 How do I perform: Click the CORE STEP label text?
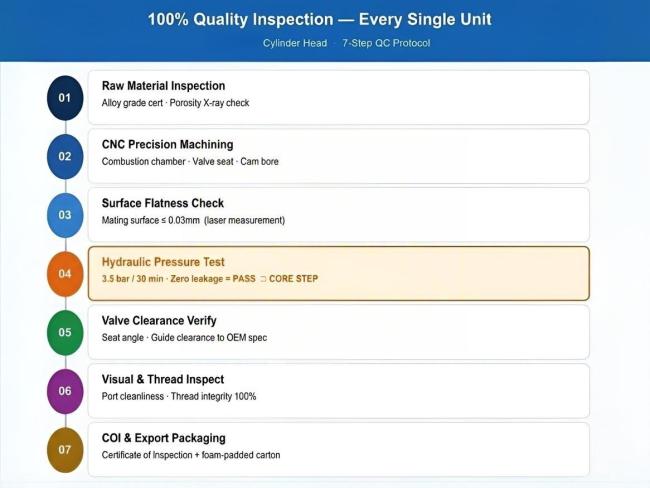(x=293, y=279)
